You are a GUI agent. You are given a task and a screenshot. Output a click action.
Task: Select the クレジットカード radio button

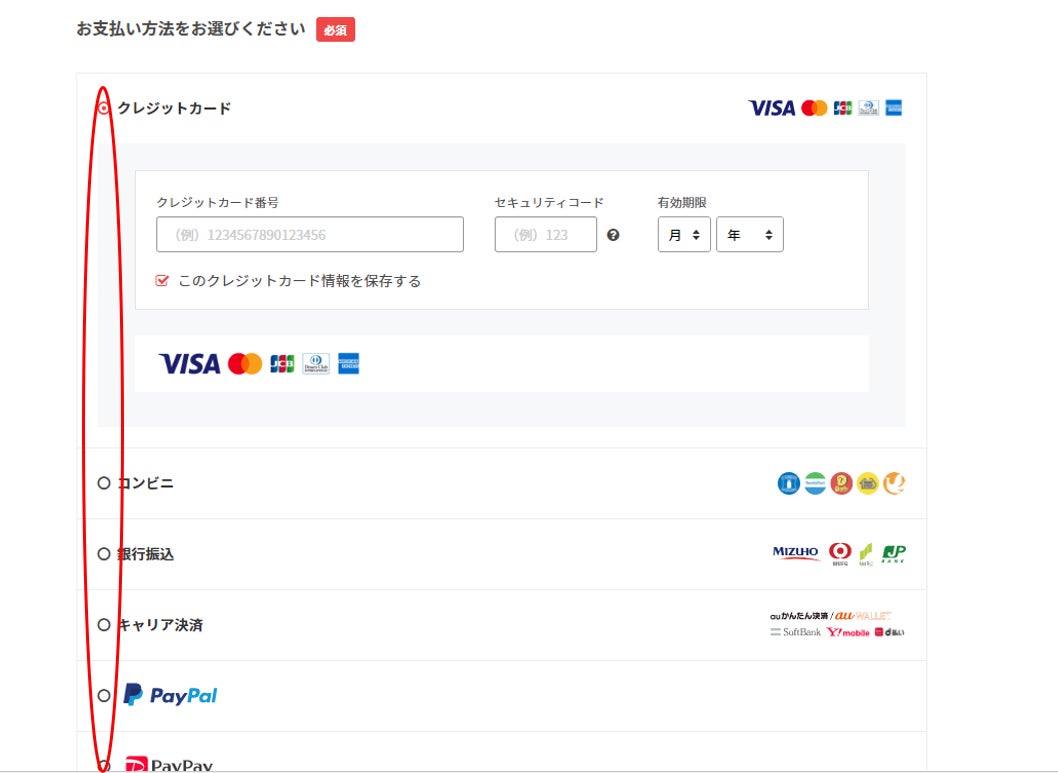coord(104,108)
